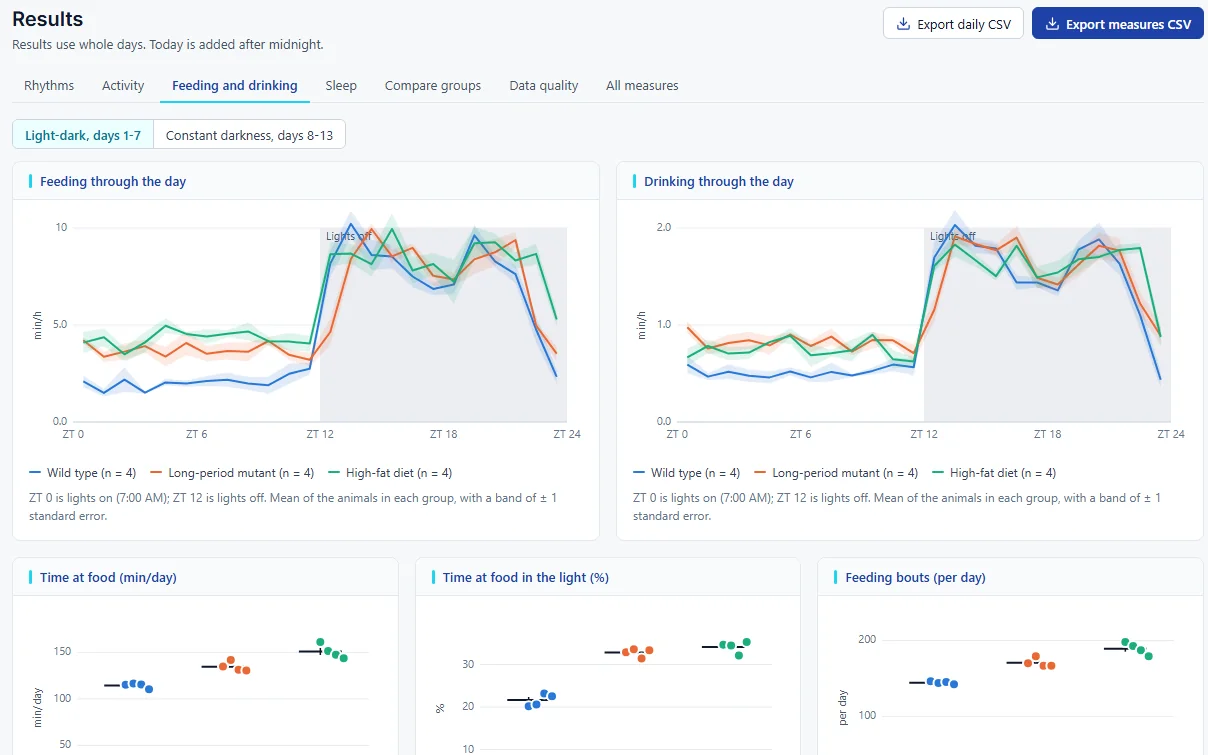Click the 'Drinking through the day' heading
This screenshot has width=1208, height=755.
click(719, 182)
